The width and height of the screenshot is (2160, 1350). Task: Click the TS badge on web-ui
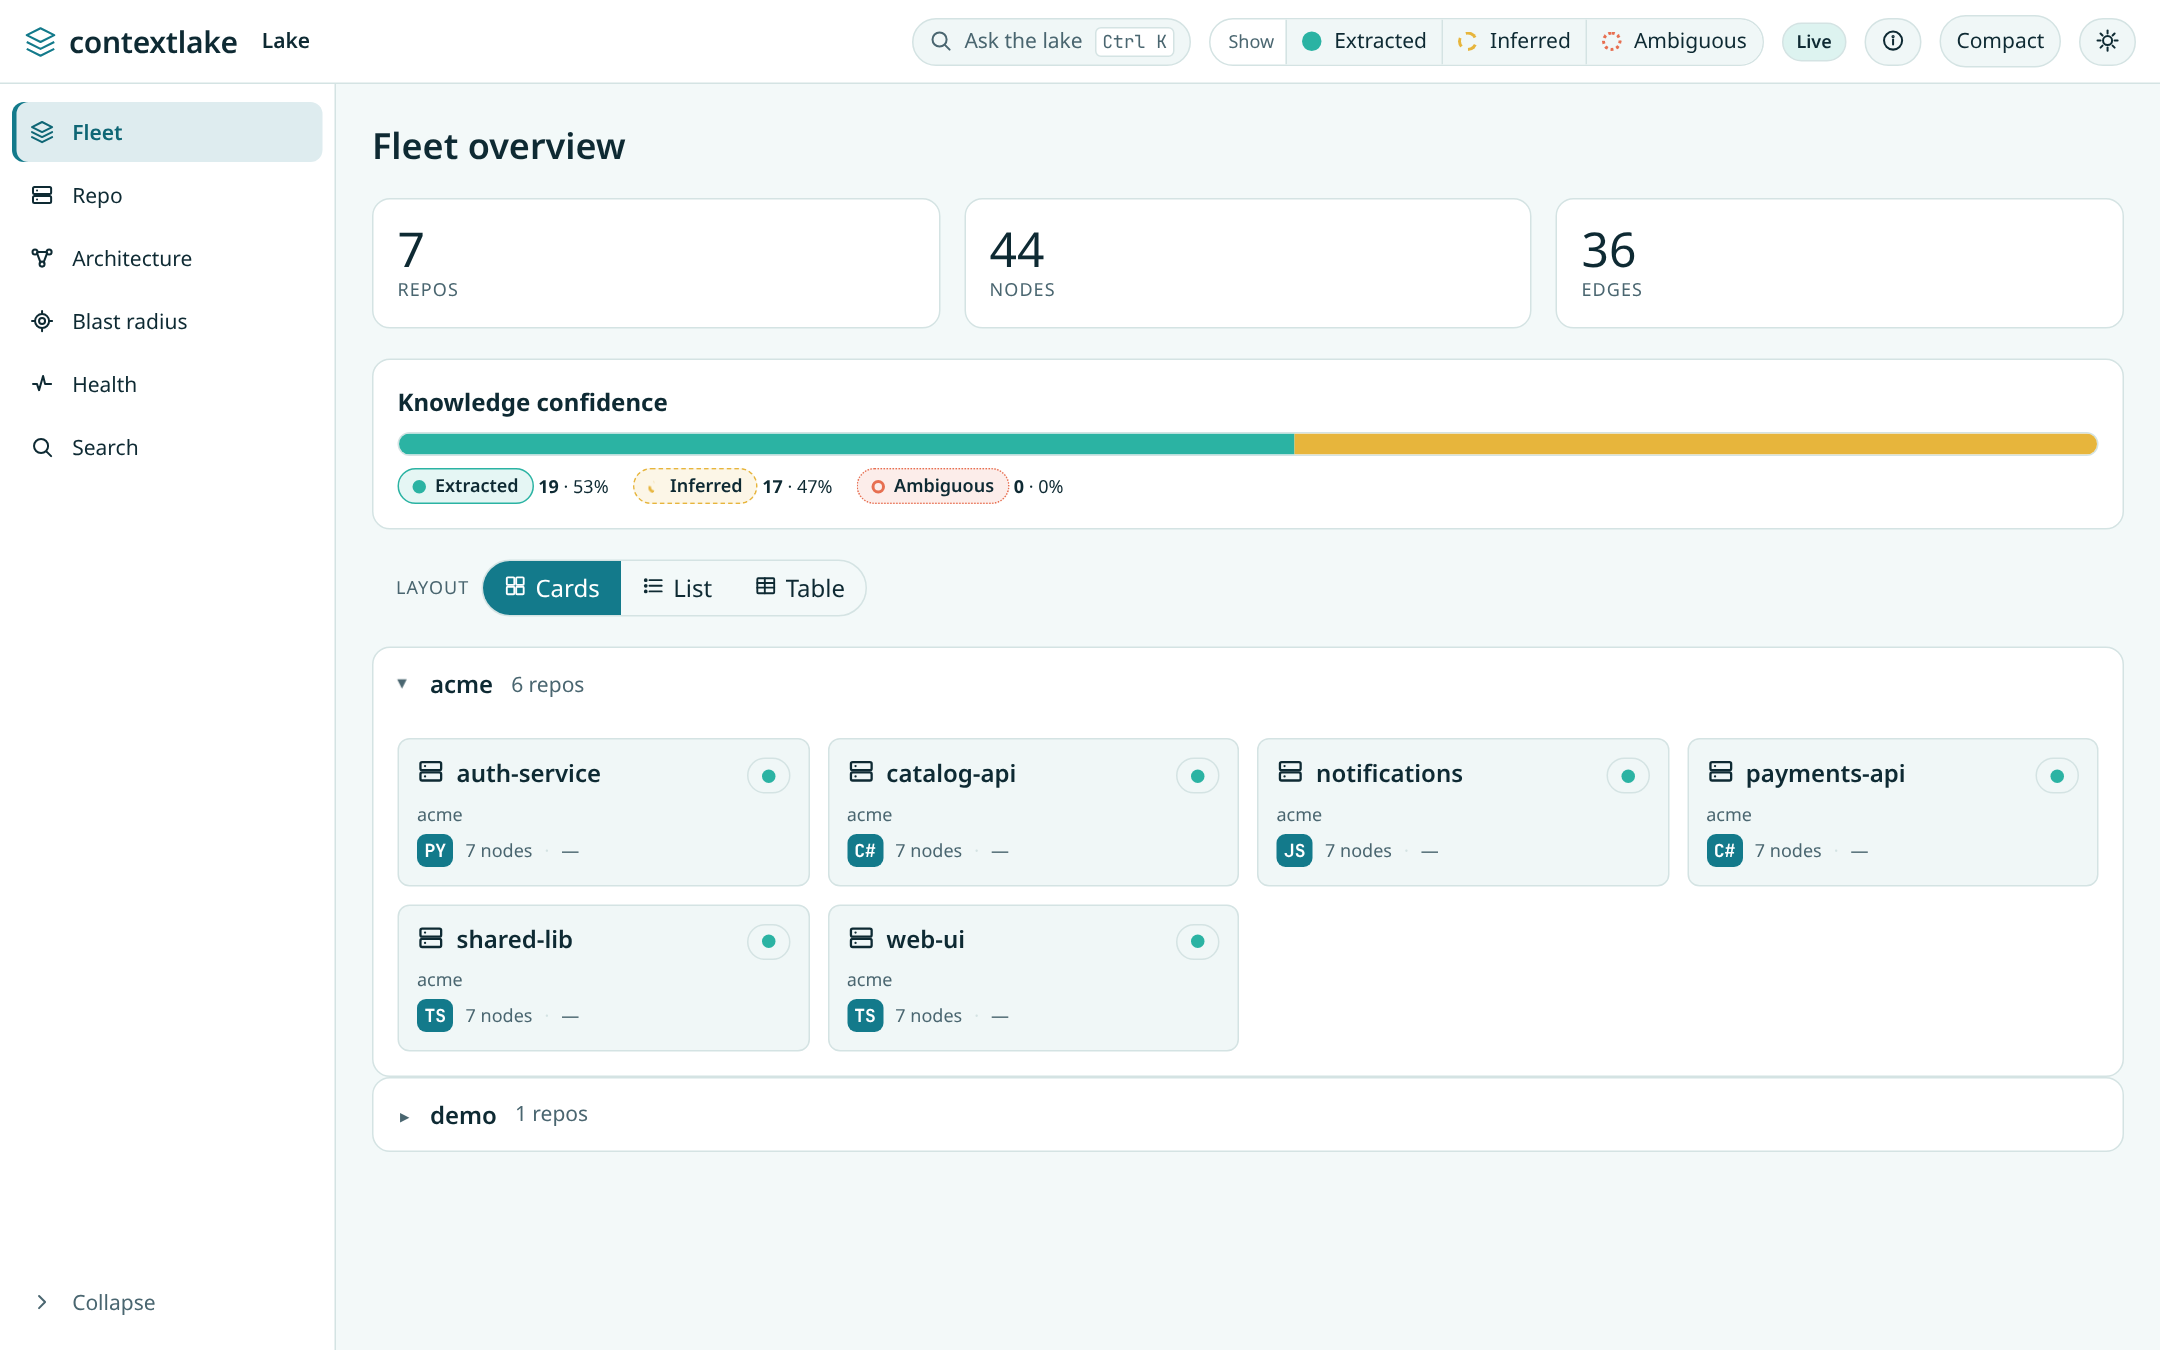[865, 1016]
